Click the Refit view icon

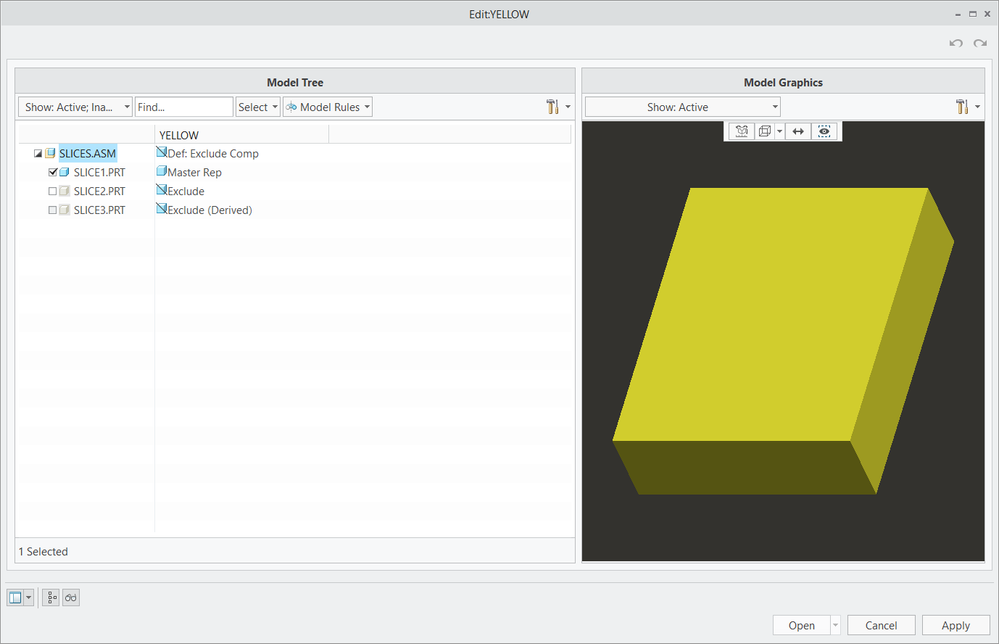(x=742, y=131)
